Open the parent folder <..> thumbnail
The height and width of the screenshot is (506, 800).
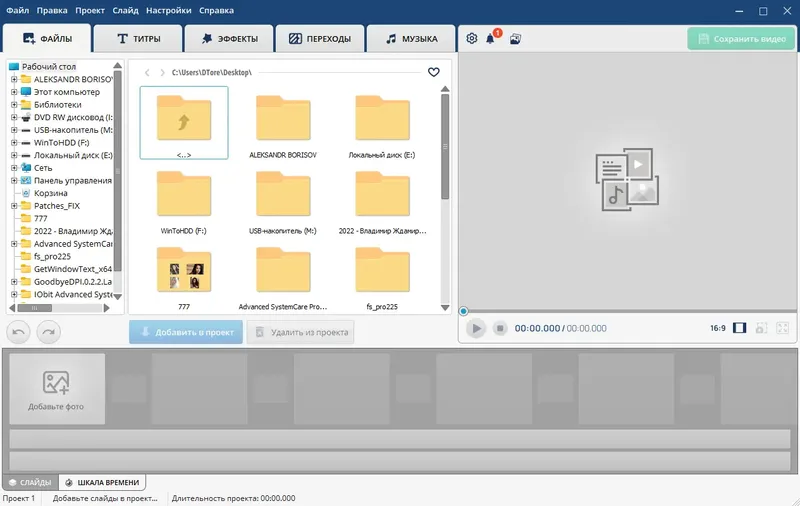[184, 123]
